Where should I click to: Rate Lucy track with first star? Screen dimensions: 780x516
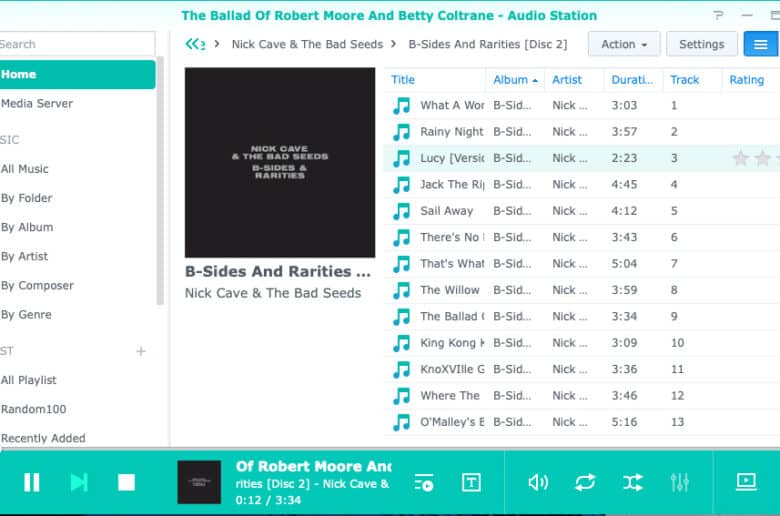point(741,158)
